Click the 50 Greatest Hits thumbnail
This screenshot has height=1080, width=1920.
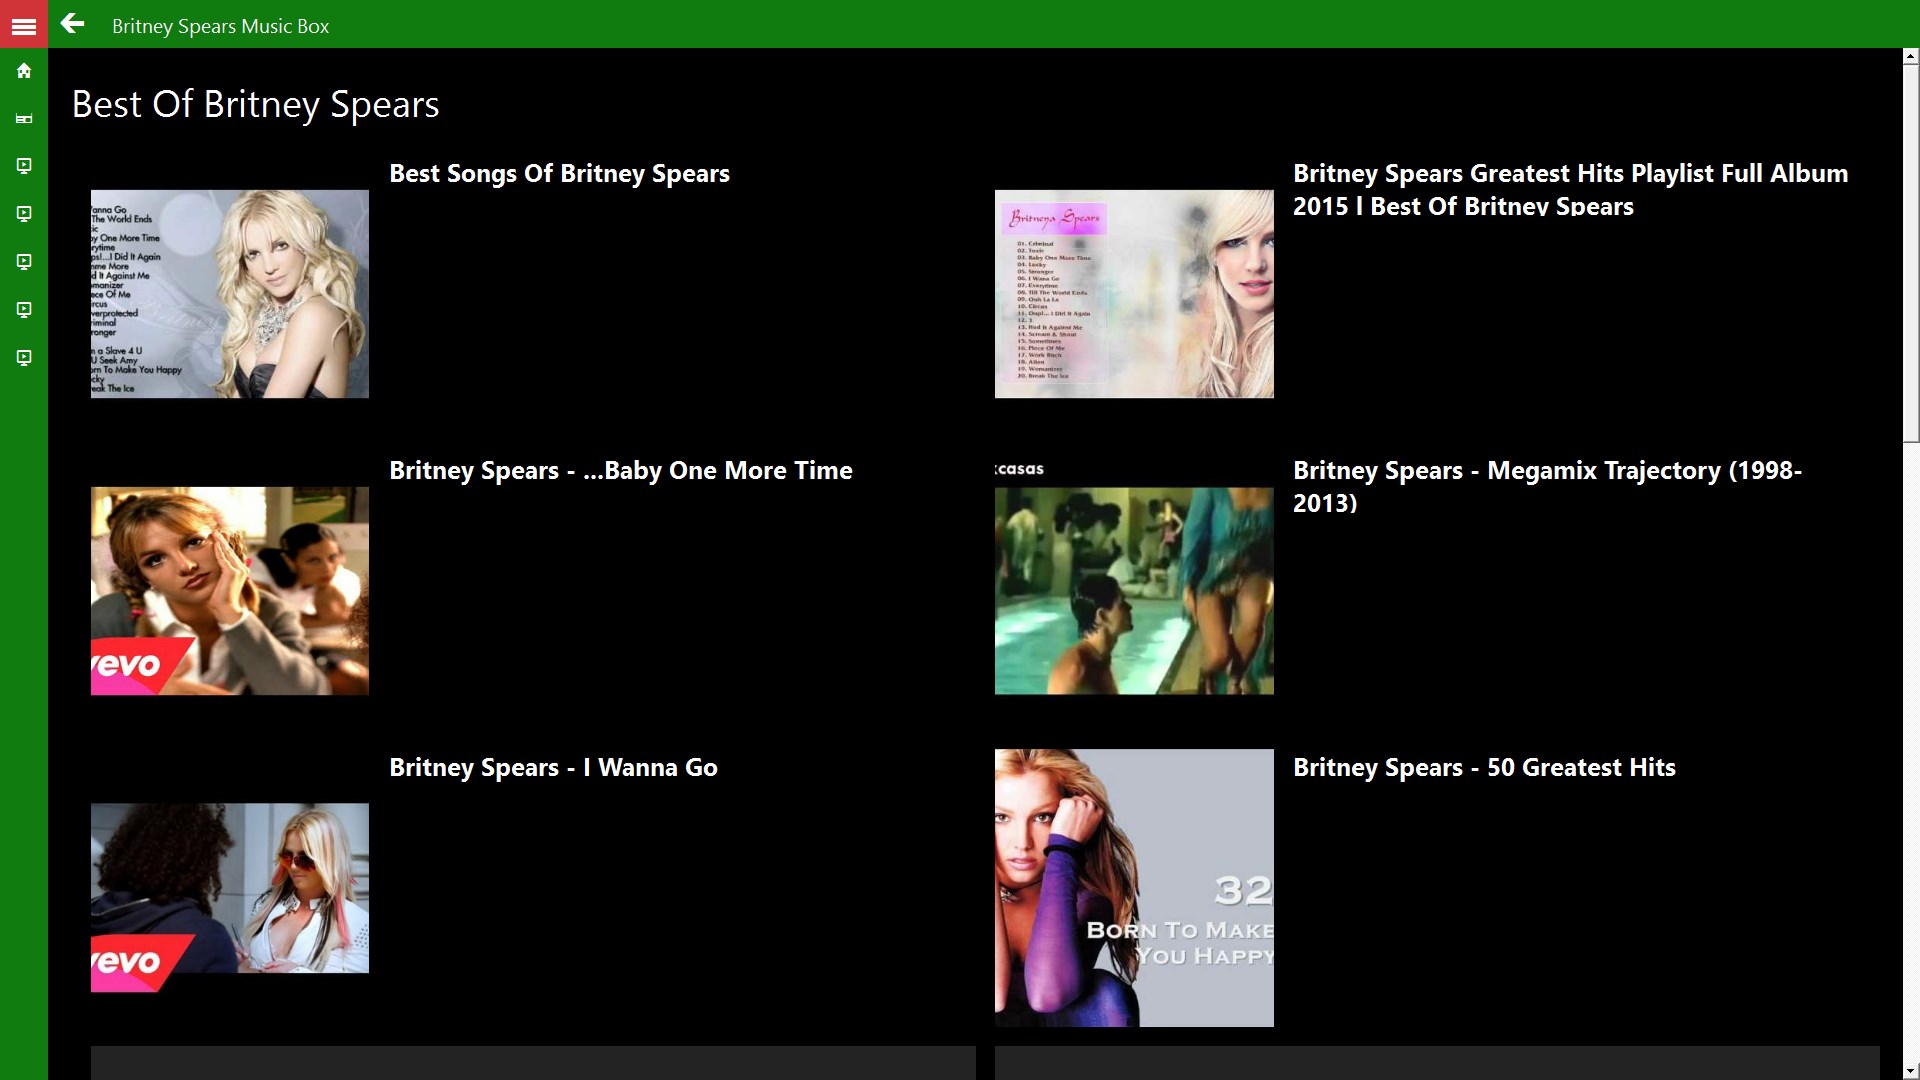[x=1134, y=888]
